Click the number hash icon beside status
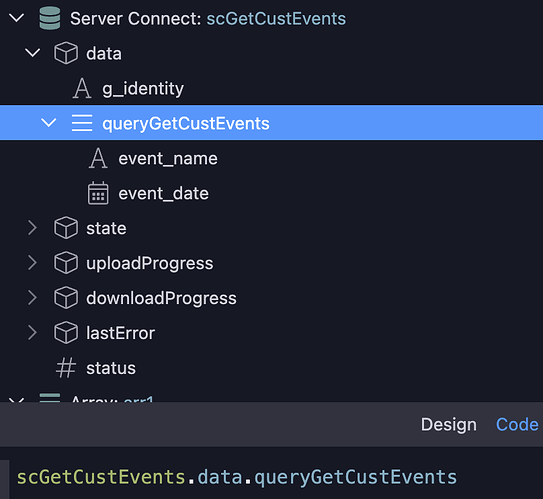This screenshot has width=543, height=499. [66, 368]
